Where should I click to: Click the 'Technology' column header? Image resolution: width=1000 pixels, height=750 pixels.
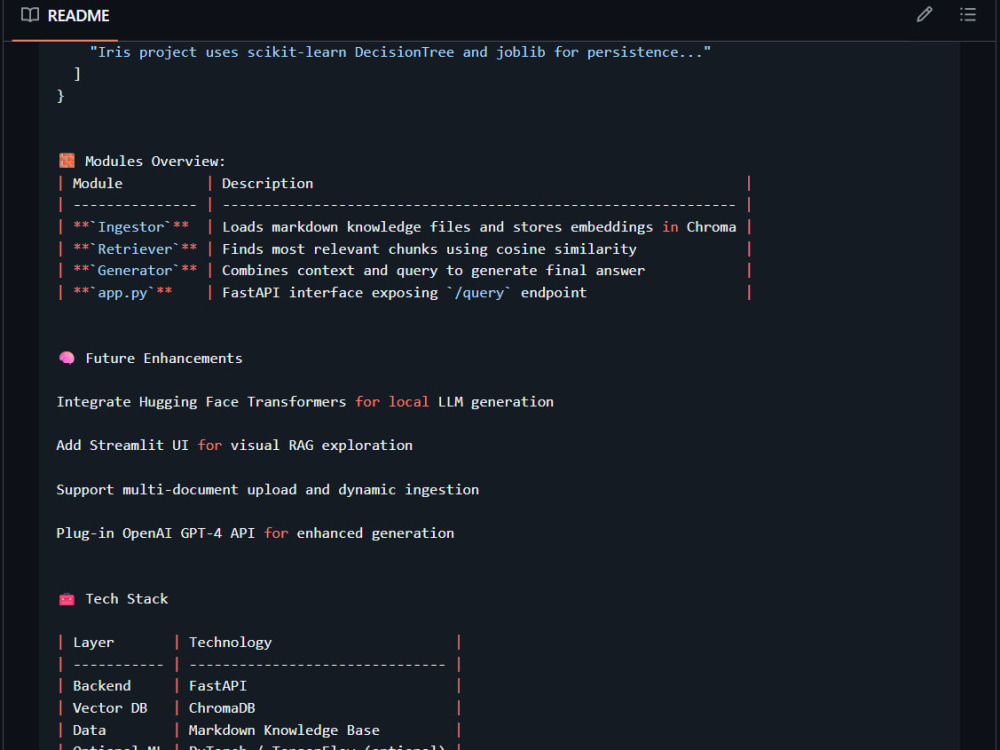(x=230, y=642)
